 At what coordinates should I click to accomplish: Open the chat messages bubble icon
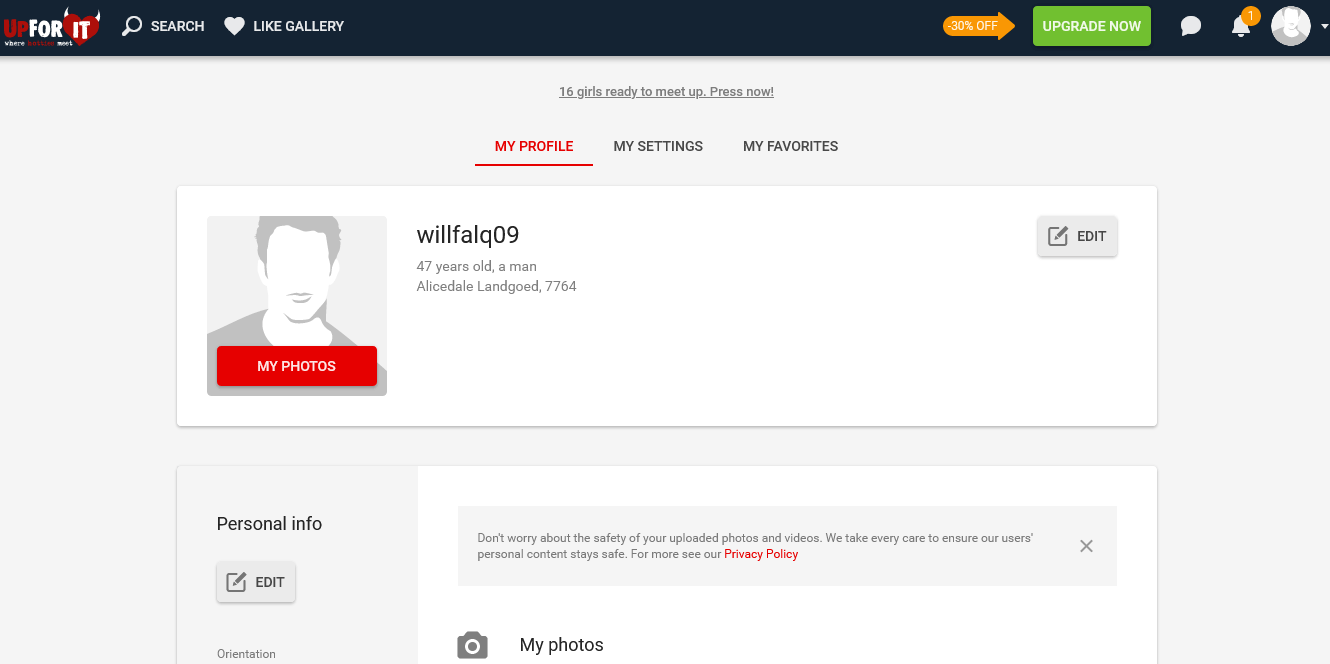pos(1190,26)
